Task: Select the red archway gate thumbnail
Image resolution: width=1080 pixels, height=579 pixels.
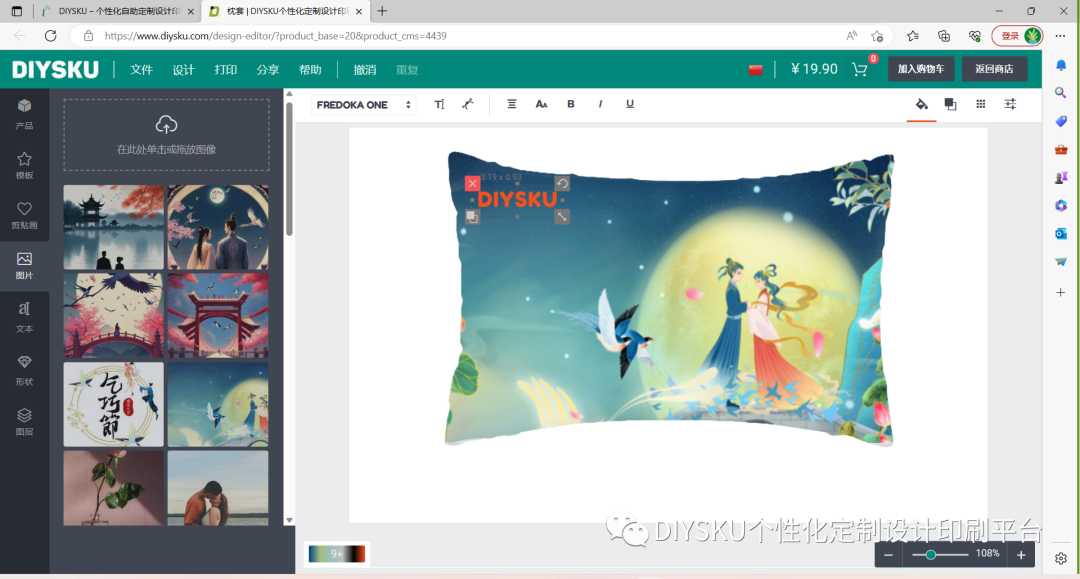Action: click(x=218, y=315)
